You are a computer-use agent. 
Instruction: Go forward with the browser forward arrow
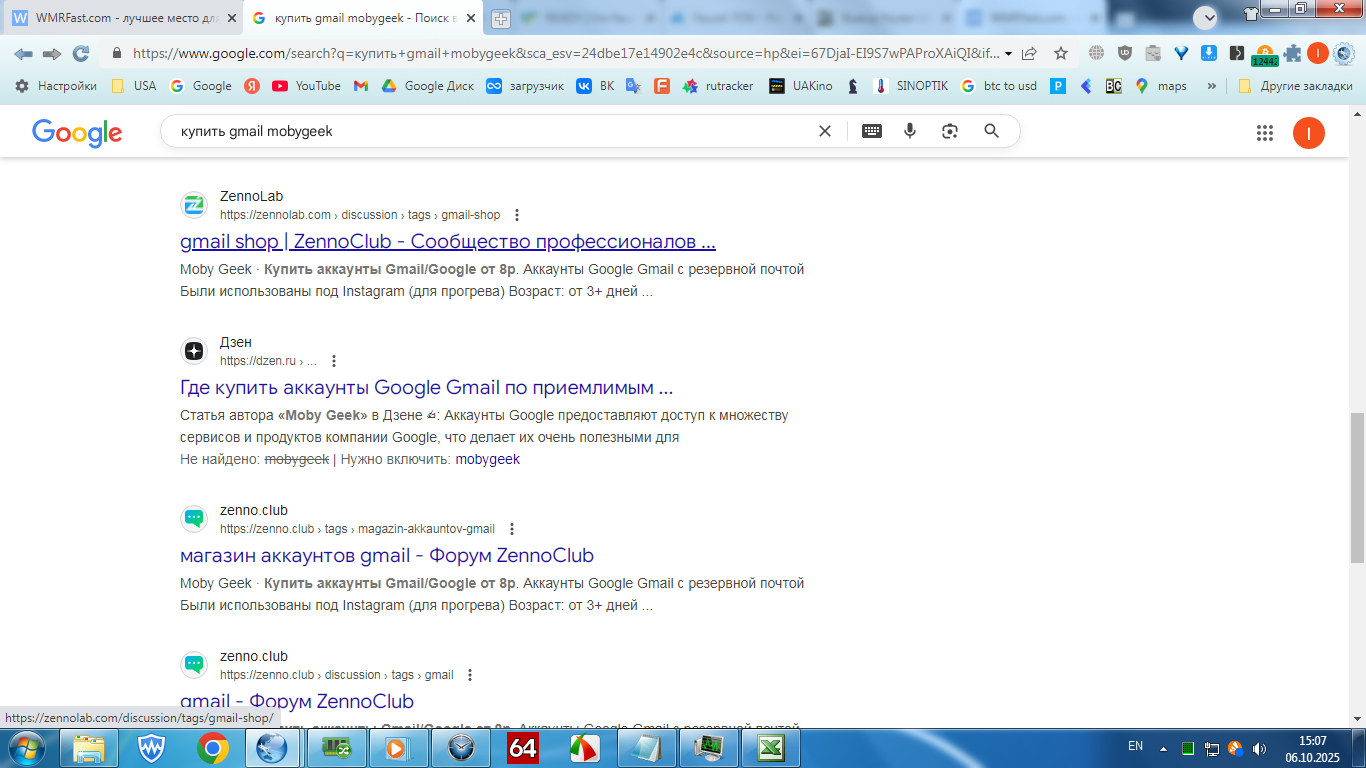tap(52, 54)
